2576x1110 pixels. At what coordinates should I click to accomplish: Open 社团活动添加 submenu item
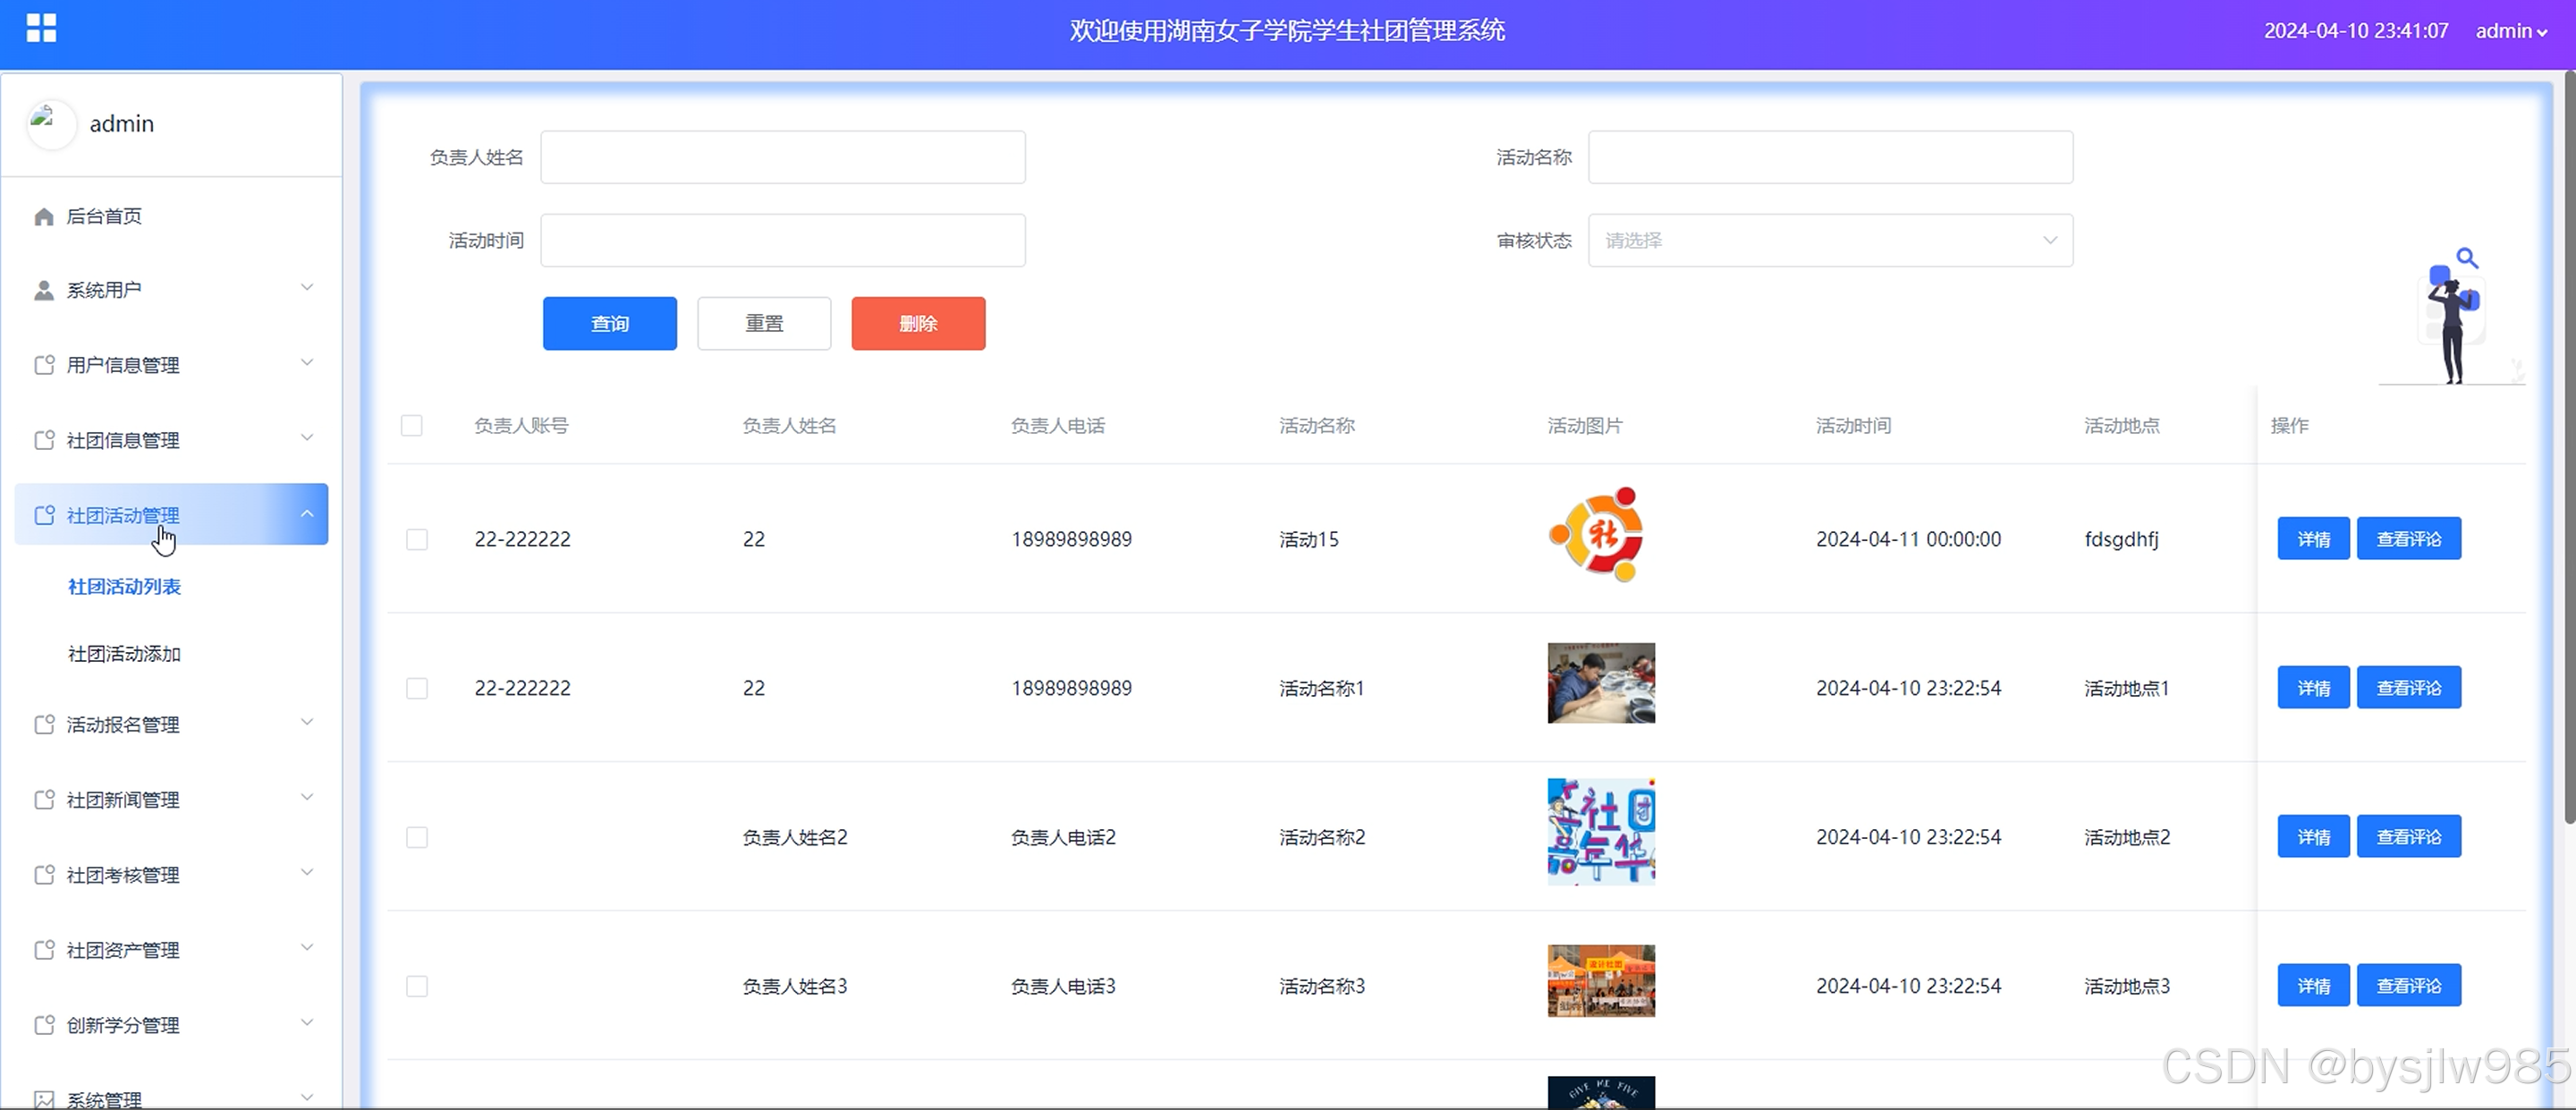[124, 654]
